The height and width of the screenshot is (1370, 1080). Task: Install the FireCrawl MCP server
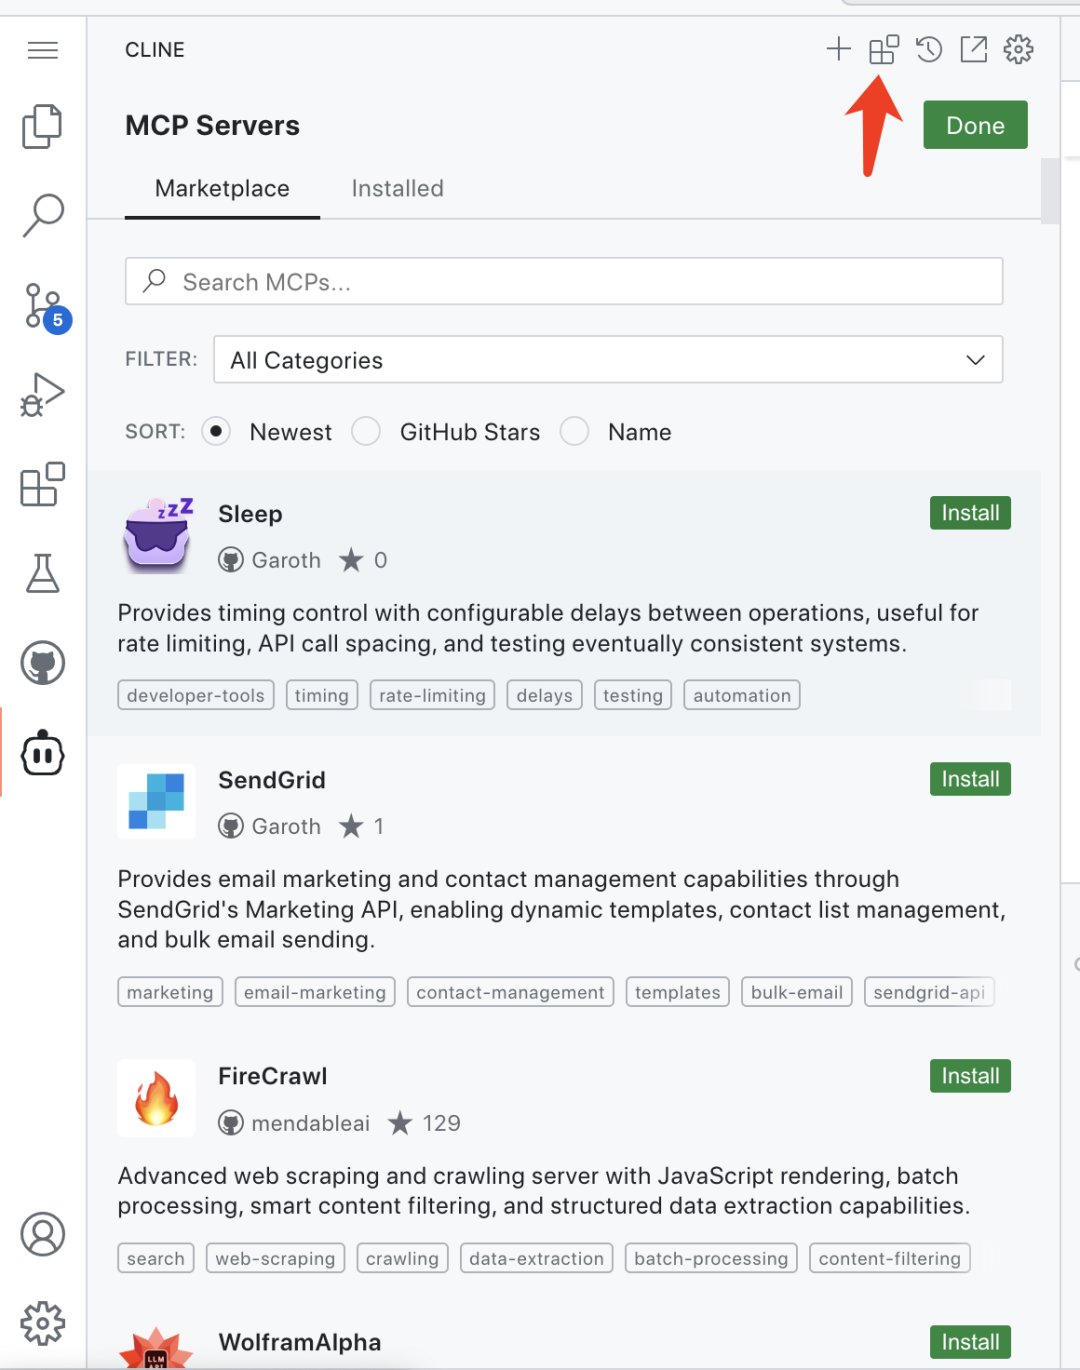[x=969, y=1076]
